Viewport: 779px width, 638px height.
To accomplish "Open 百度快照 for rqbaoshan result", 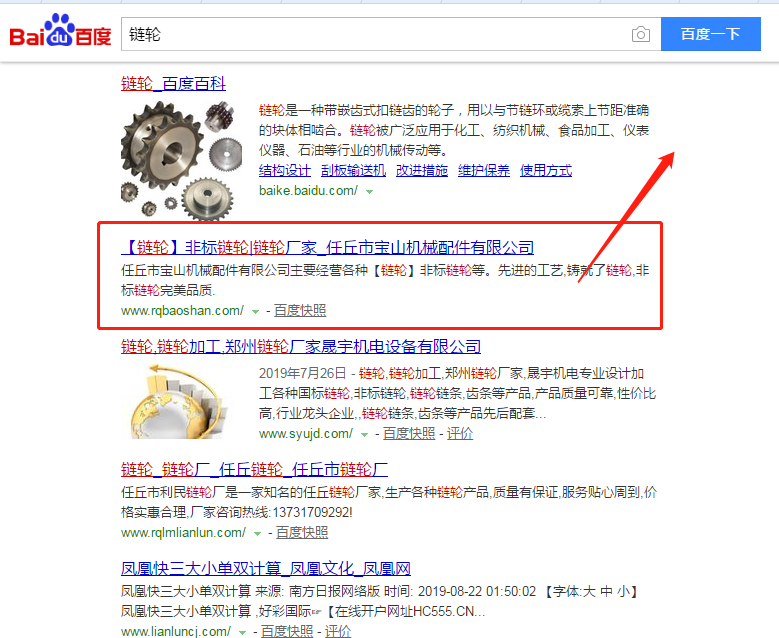I will 300,311.
